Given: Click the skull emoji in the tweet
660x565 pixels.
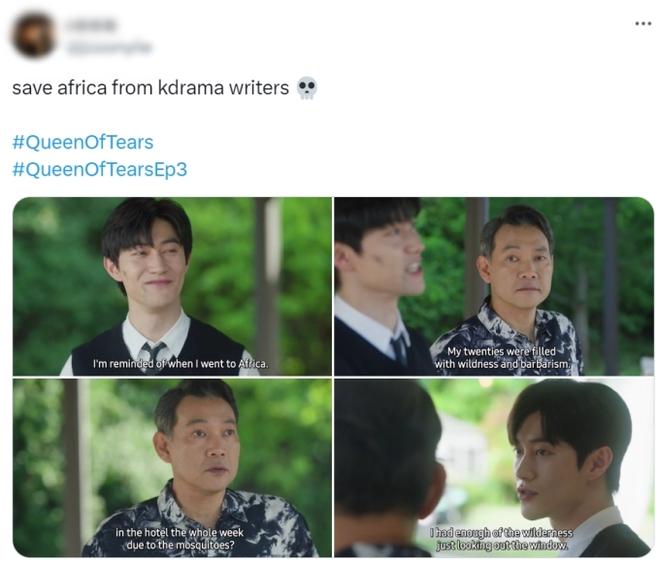Looking at the screenshot, I should point(306,88).
